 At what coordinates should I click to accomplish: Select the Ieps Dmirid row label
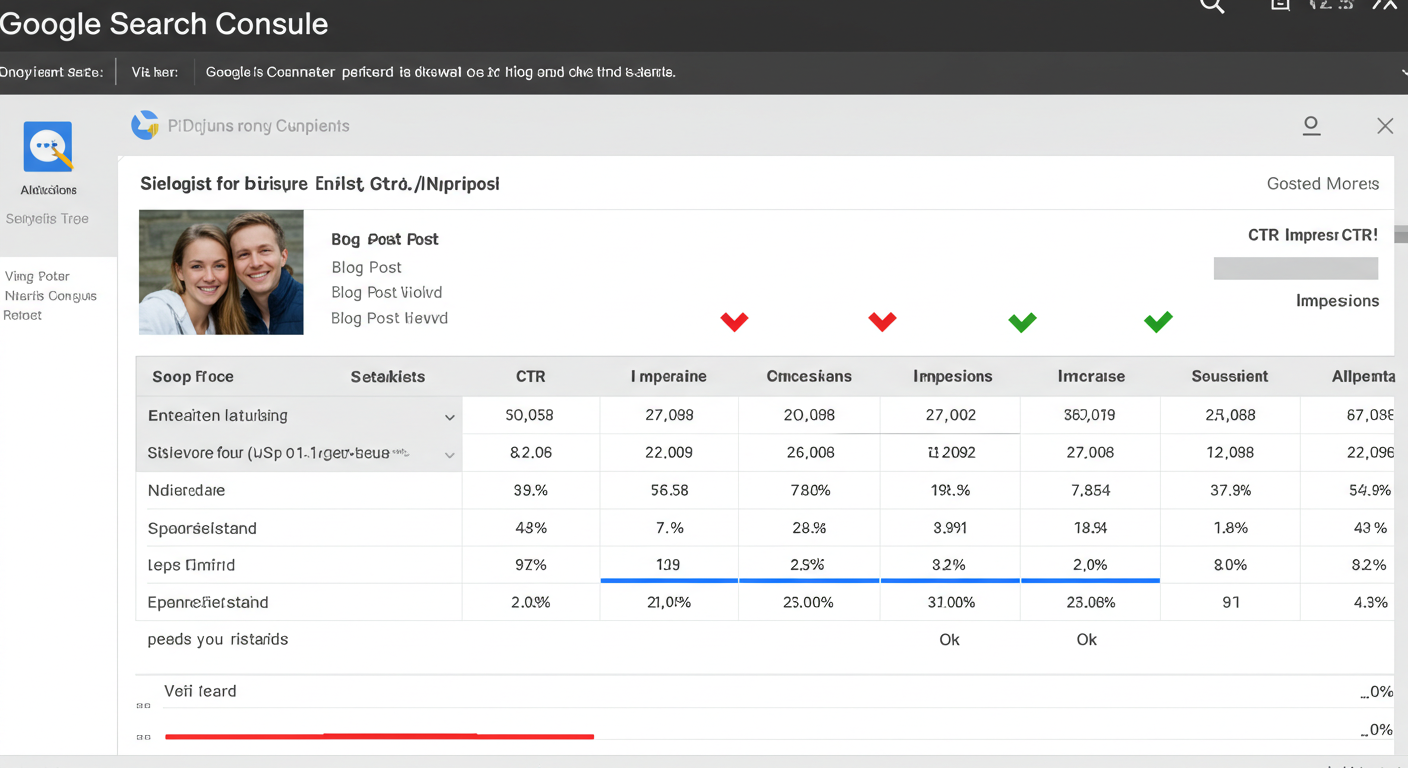coord(191,565)
